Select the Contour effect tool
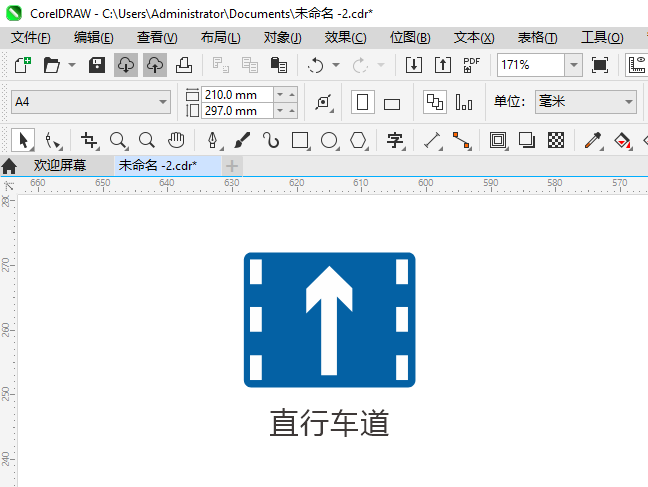This screenshot has height=487, width=648. pyautogui.click(x=498, y=140)
